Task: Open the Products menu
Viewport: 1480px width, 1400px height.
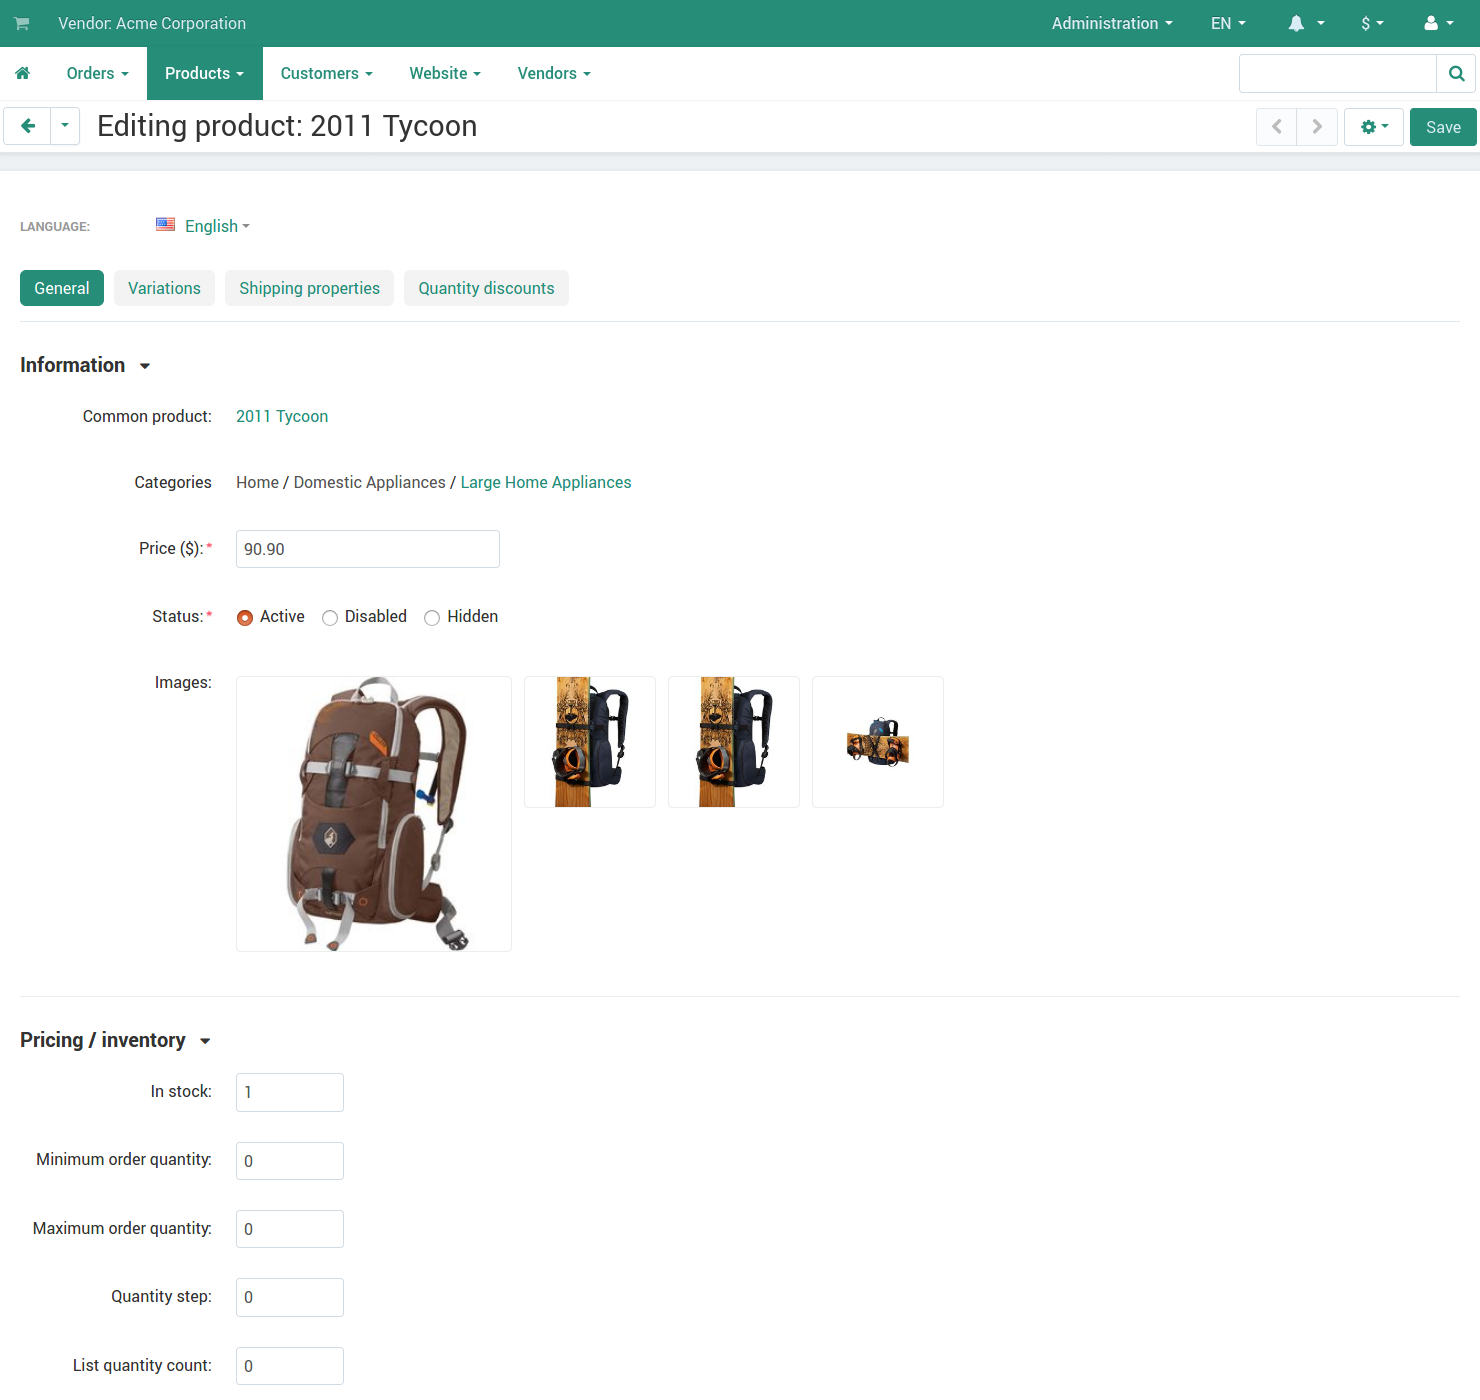Action: coord(205,73)
